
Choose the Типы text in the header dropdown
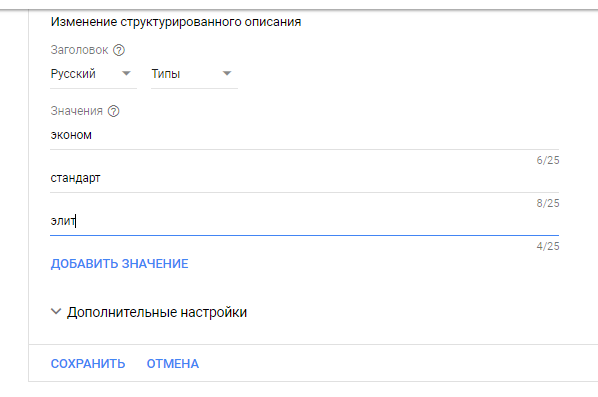click(166, 74)
